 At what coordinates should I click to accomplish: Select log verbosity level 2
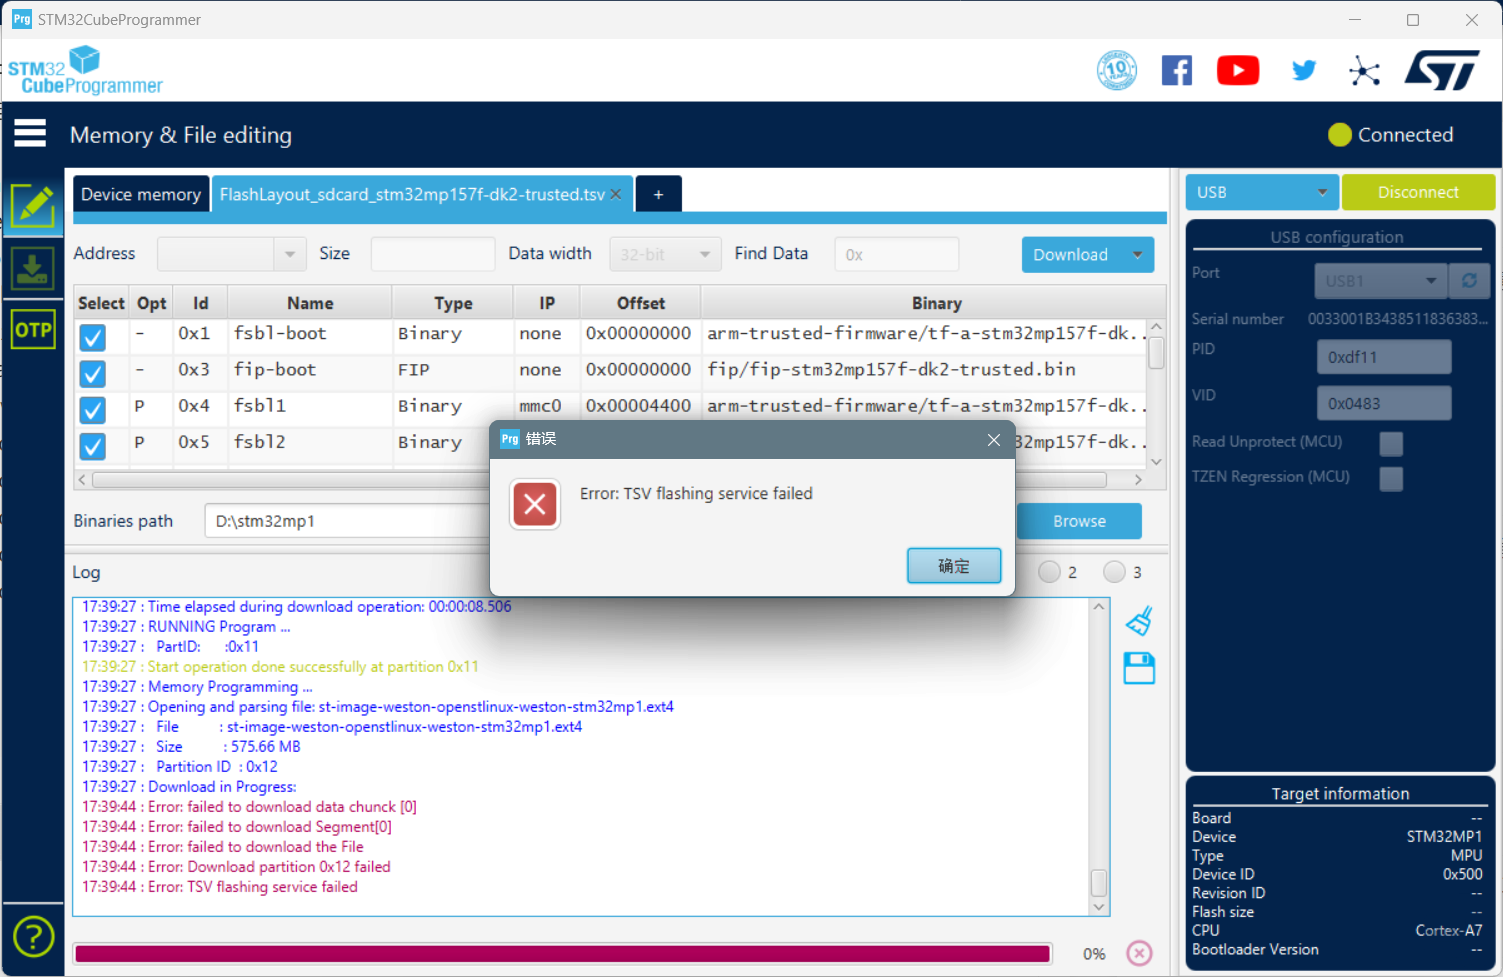click(x=1049, y=572)
